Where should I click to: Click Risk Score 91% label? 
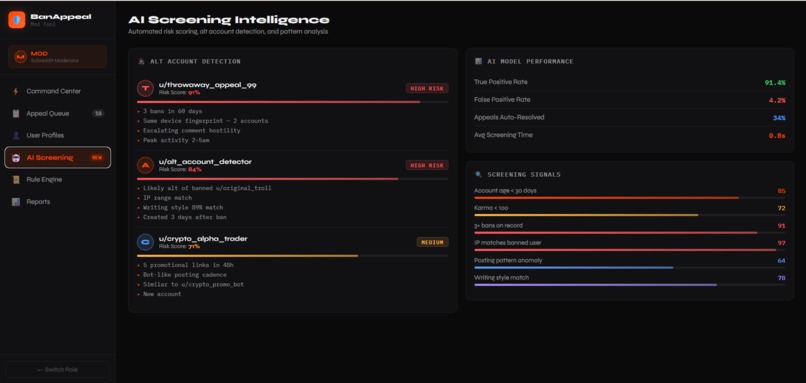coord(179,93)
